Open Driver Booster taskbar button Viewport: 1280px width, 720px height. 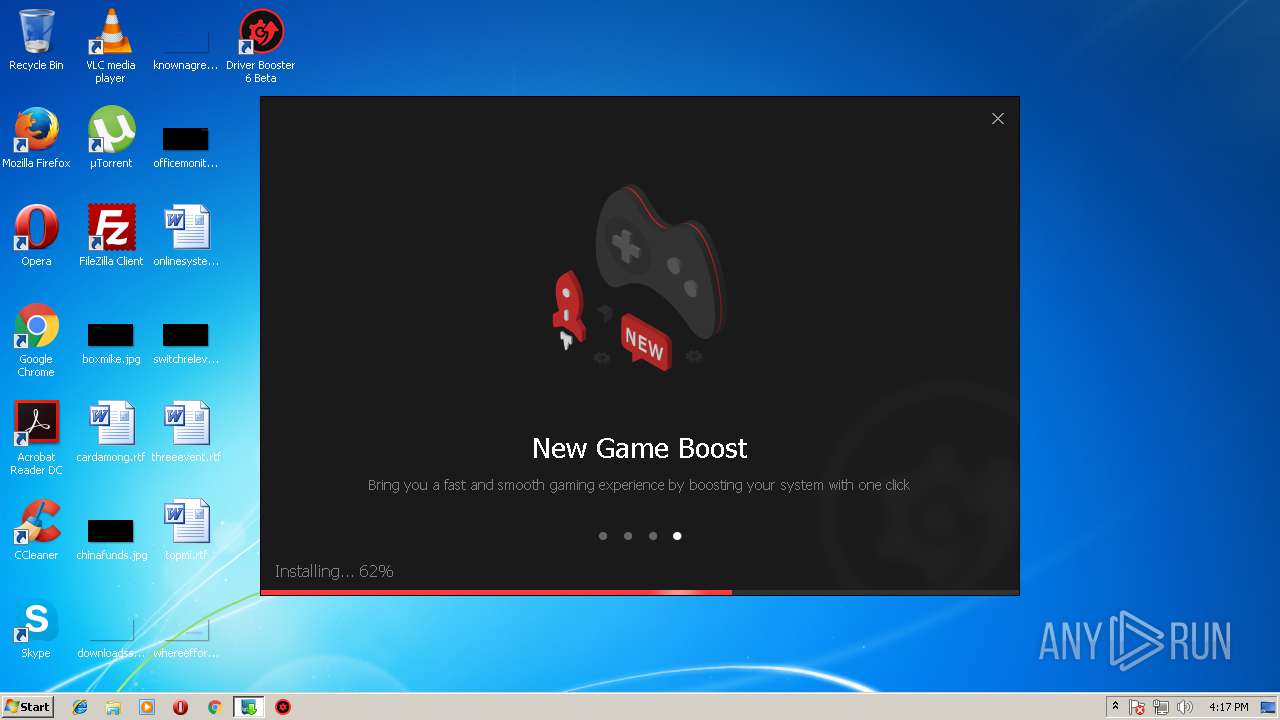pyautogui.click(x=283, y=707)
